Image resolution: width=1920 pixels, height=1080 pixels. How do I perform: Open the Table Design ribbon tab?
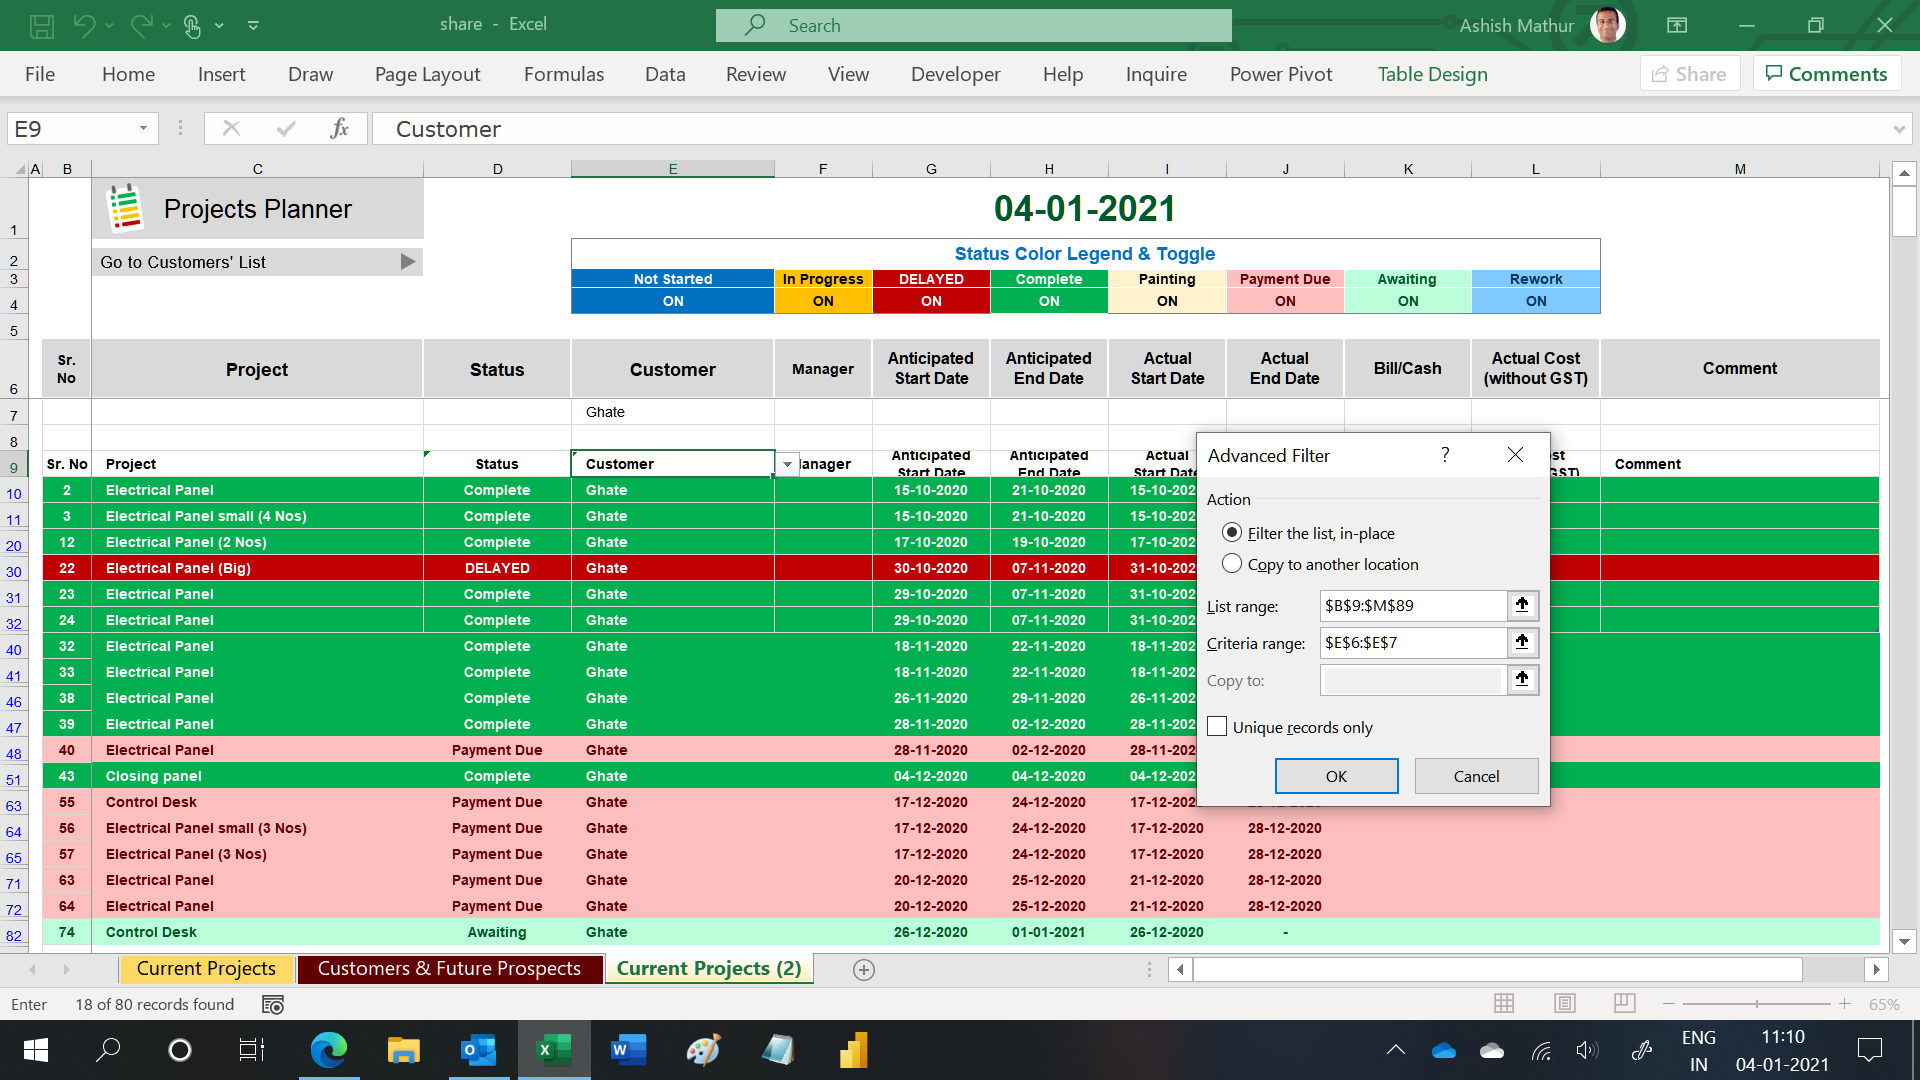pyautogui.click(x=1432, y=74)
